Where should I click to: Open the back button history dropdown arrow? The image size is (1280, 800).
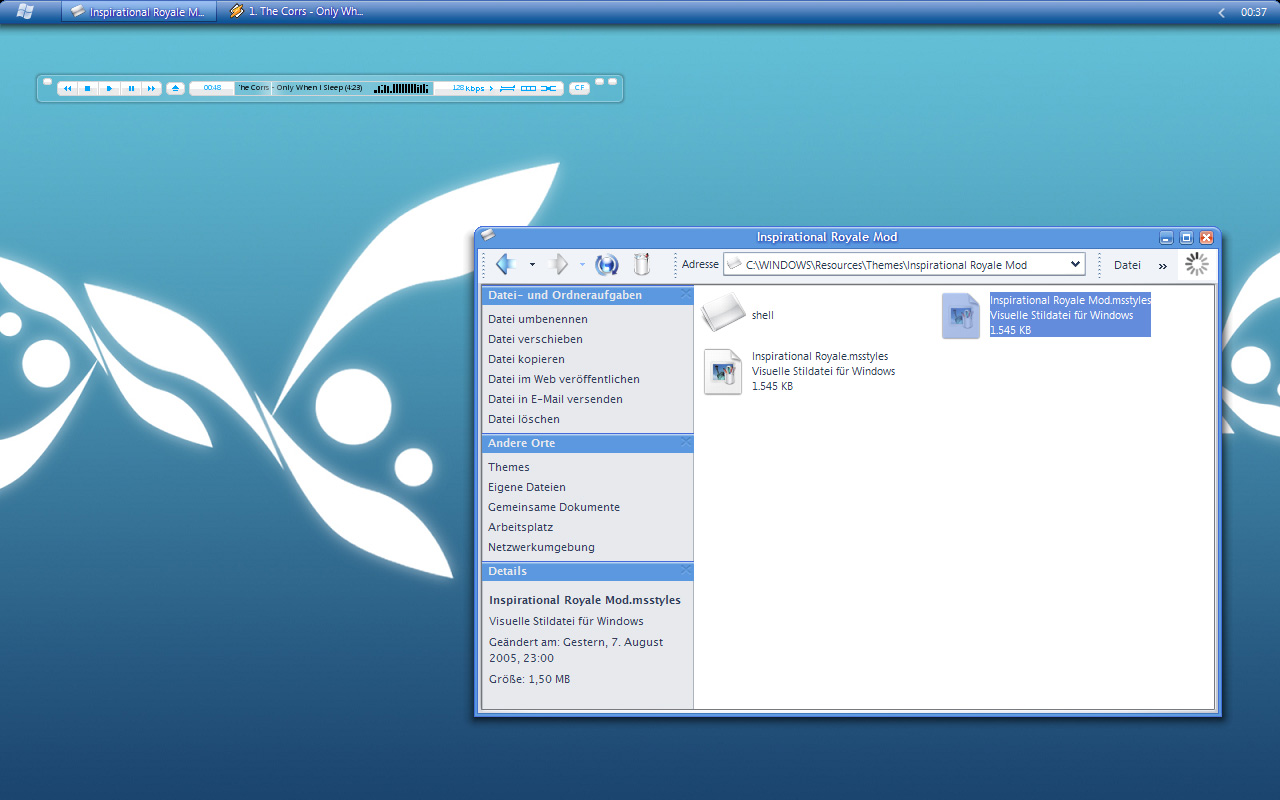pos(532,265)
